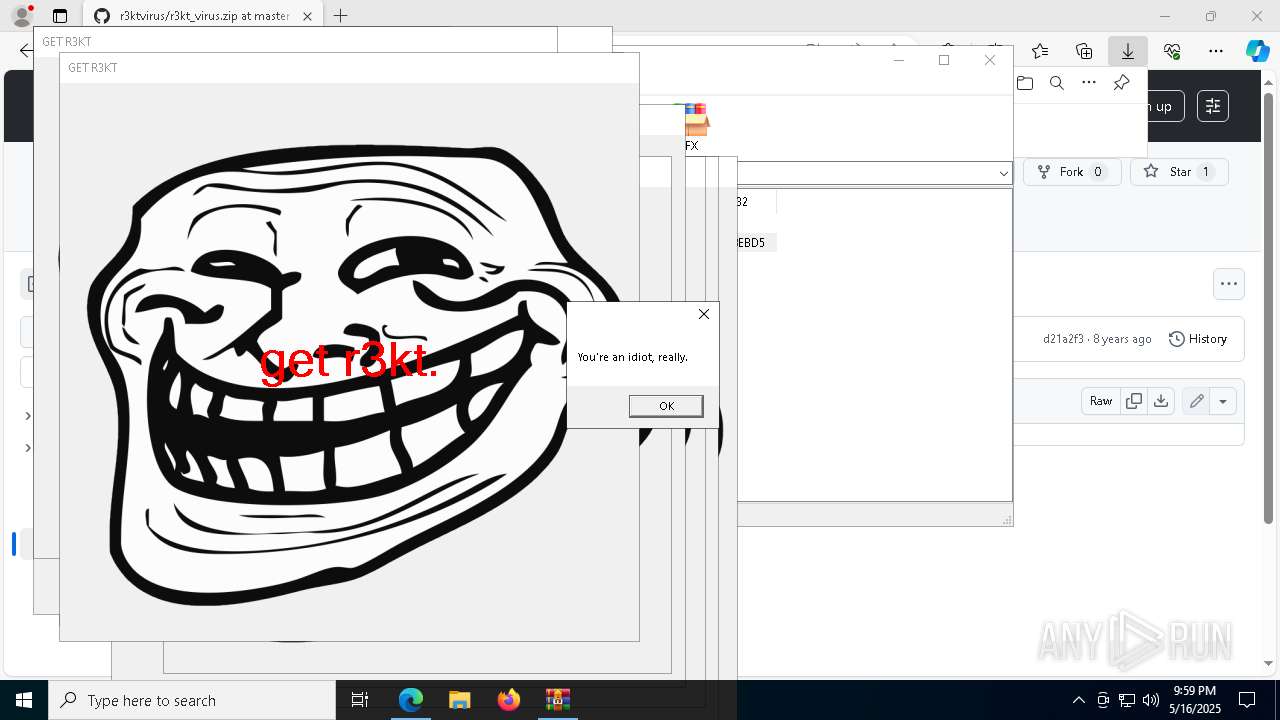
Task: Open Edge Favorites list icon
Action: [1040, 51]
